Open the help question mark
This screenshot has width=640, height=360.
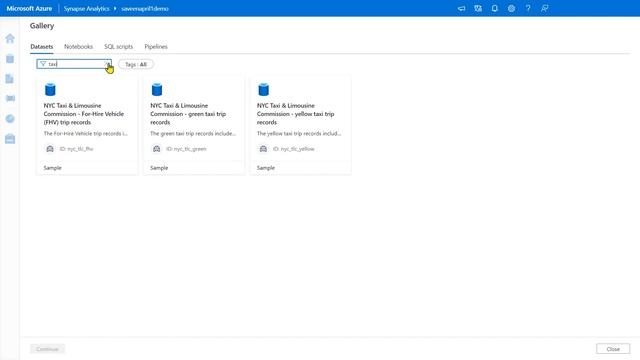coord(528,8)
